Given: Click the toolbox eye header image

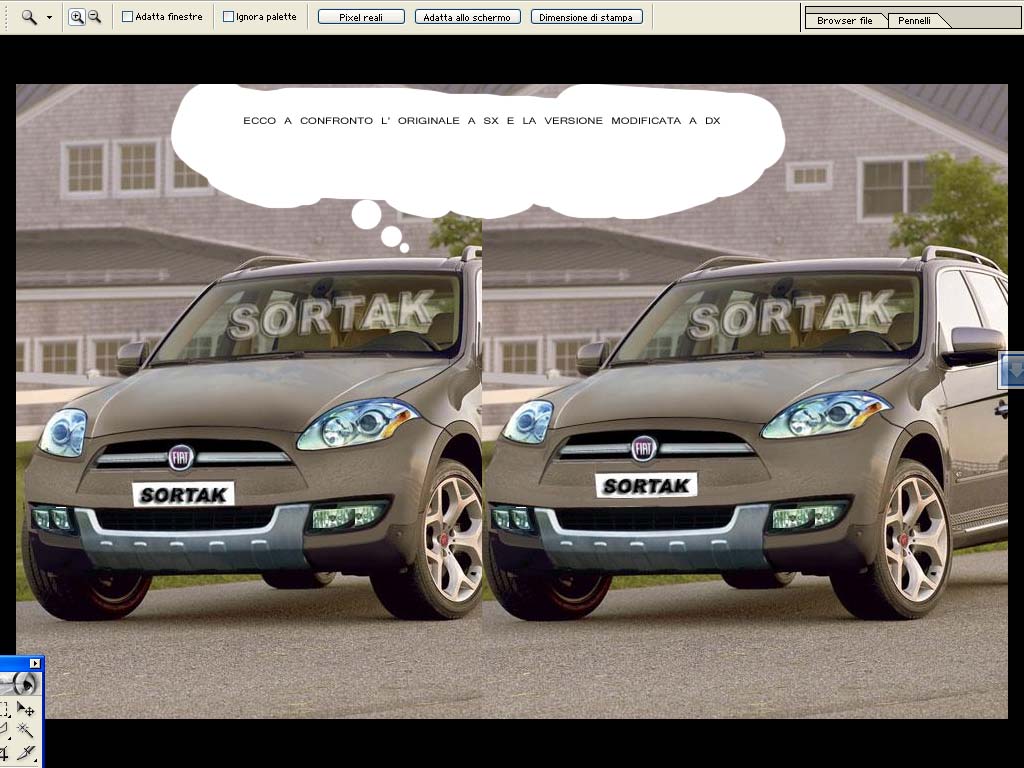Looking at the screenshot, I should click(20, 684).
